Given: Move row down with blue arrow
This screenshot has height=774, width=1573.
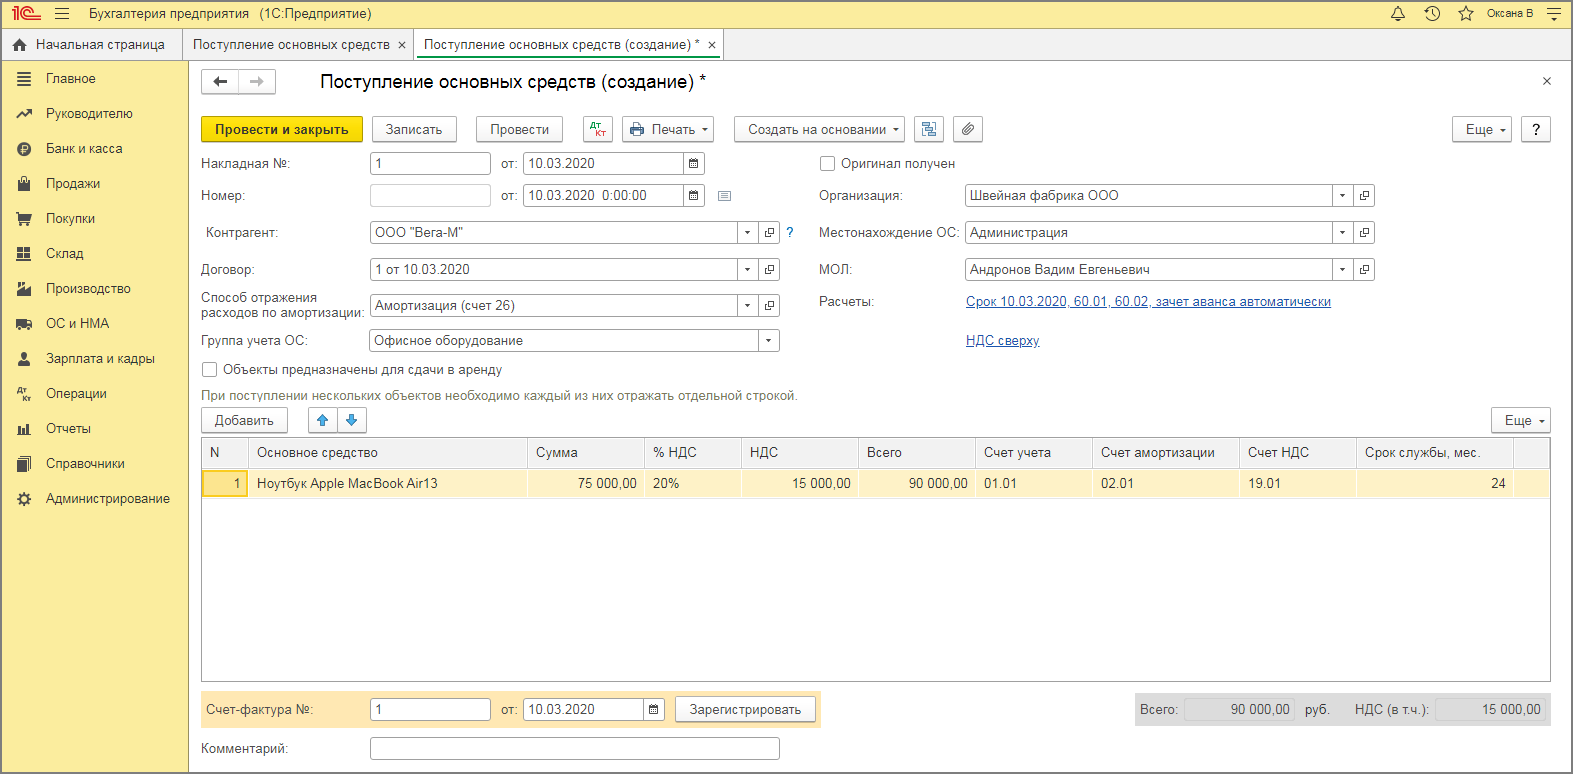Looking at the screenshot, I should point(352,420).
